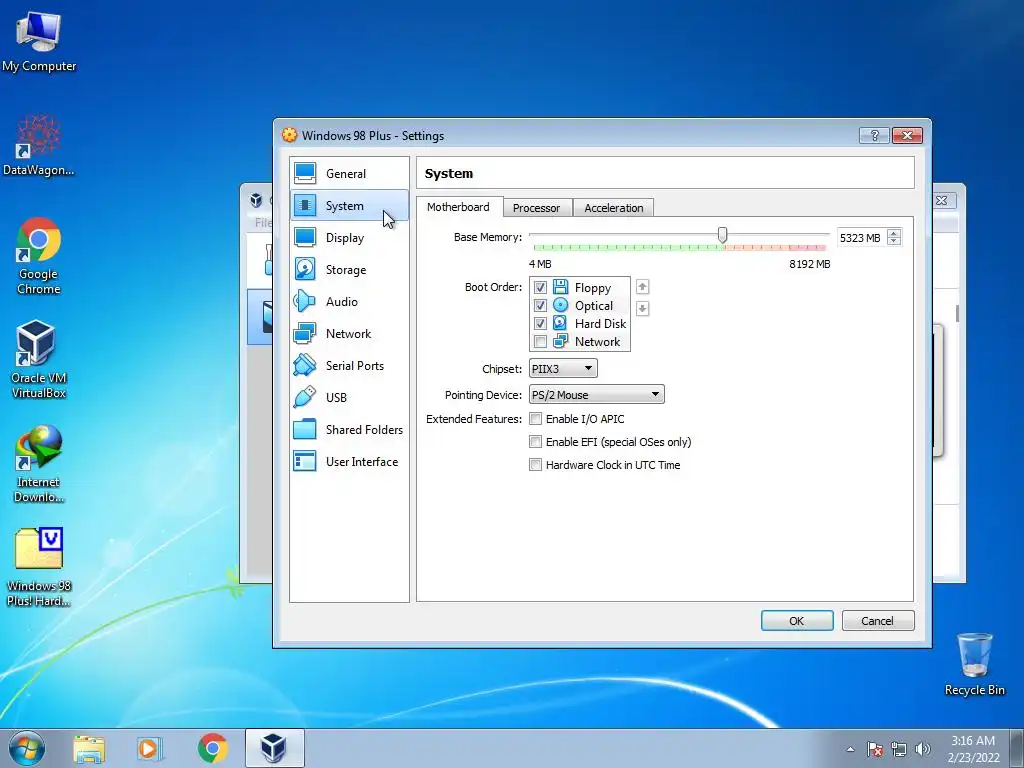The height and width of the screenshot is (768, 1024).
Task: Click the settings dialog help button
Action: coord(874,135)
